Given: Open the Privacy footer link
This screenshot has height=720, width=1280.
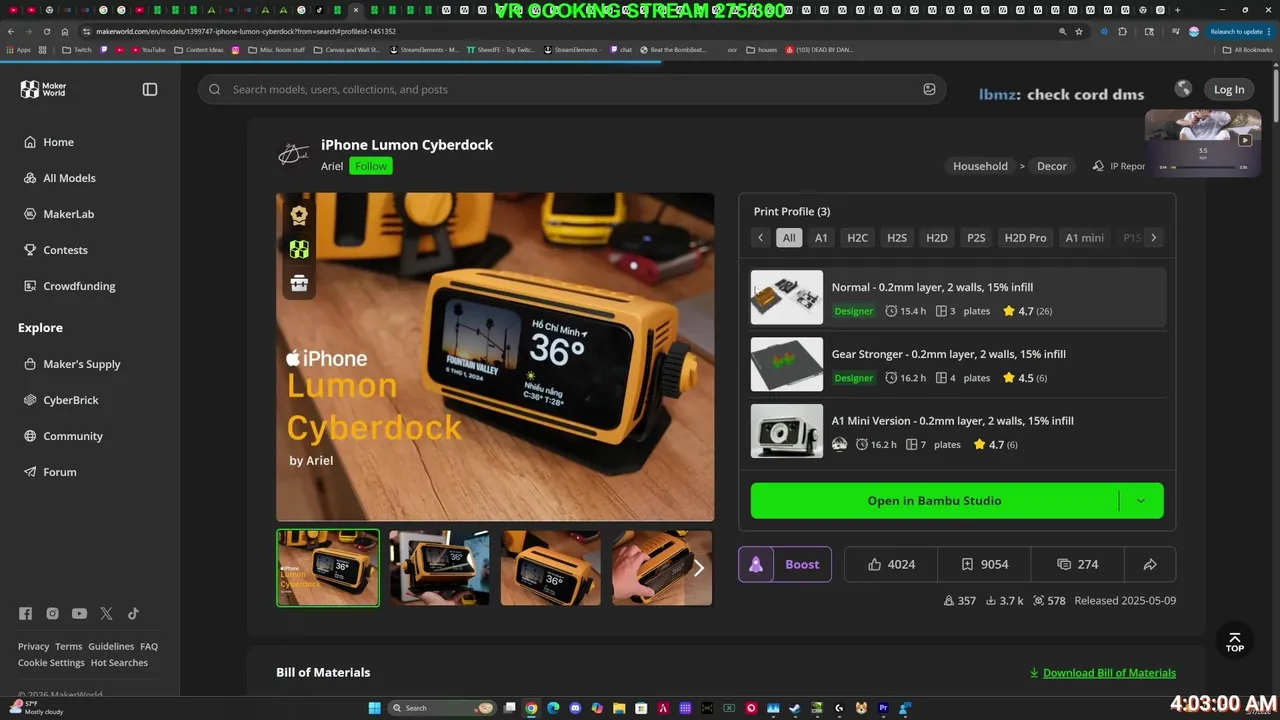Looking at the screenshot, I should coord(33,647).
